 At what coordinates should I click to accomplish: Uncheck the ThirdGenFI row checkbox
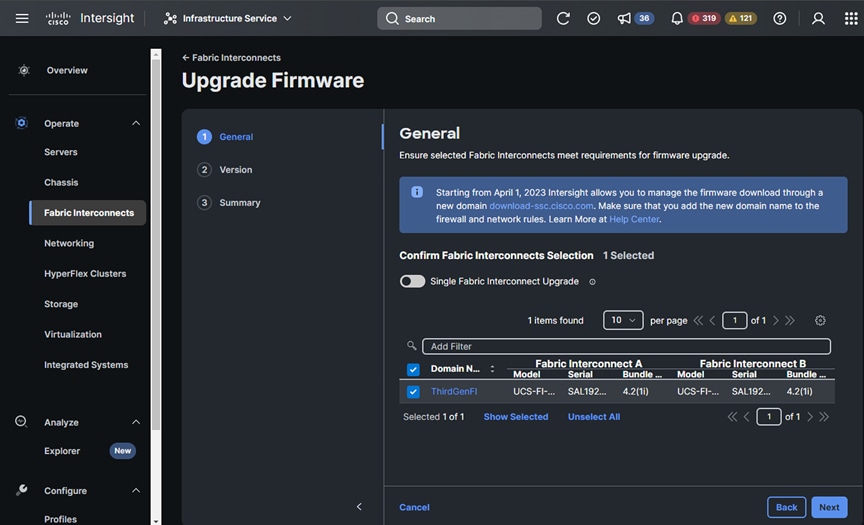[413, 392]
